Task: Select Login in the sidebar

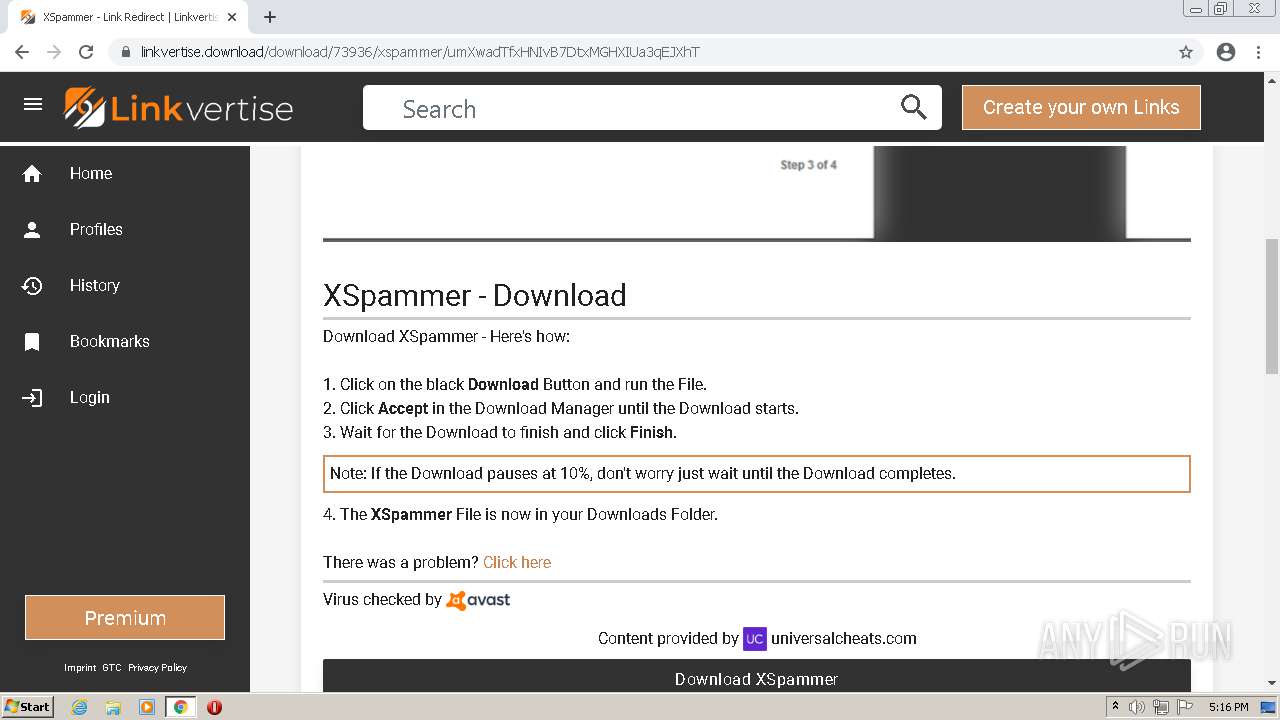Action: tap(90, 398)
